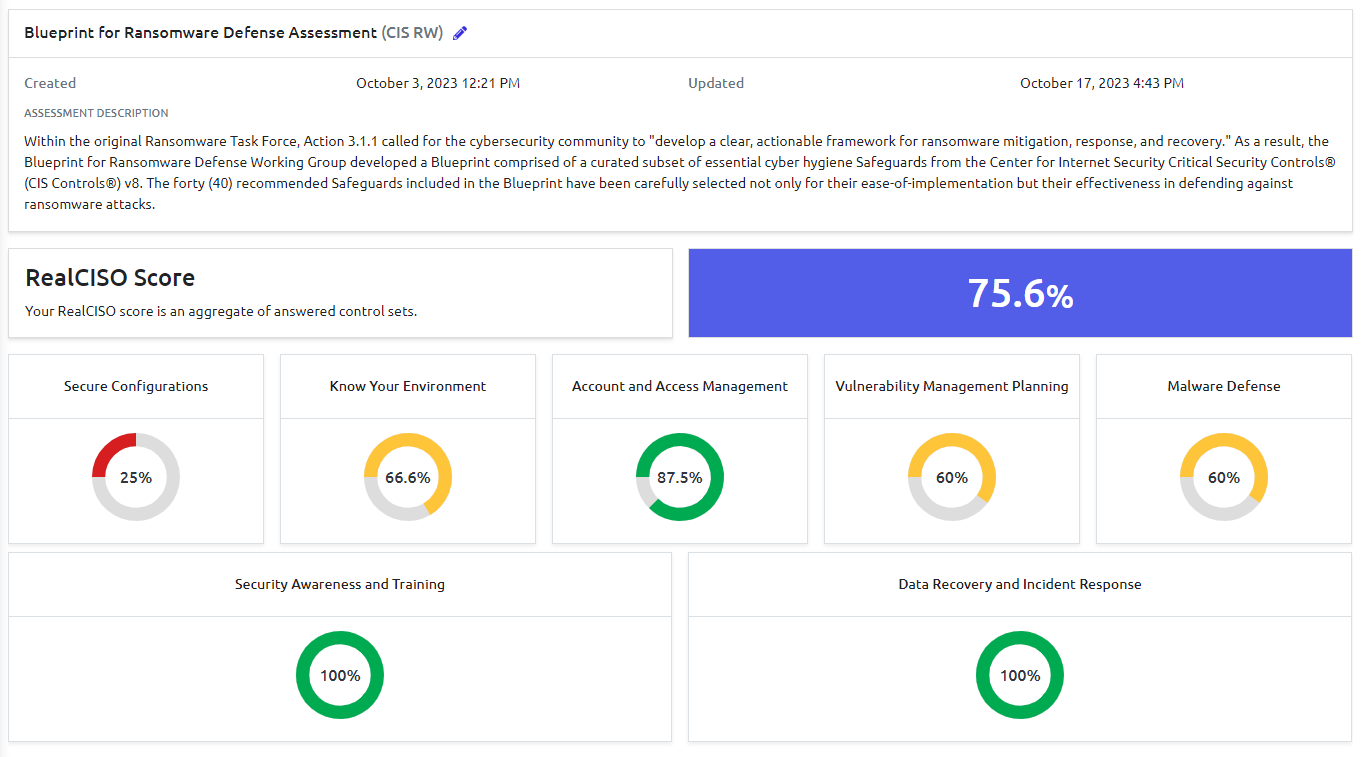Click the ASSESSMENT DESCRIPTION section label

coord(96,113)
